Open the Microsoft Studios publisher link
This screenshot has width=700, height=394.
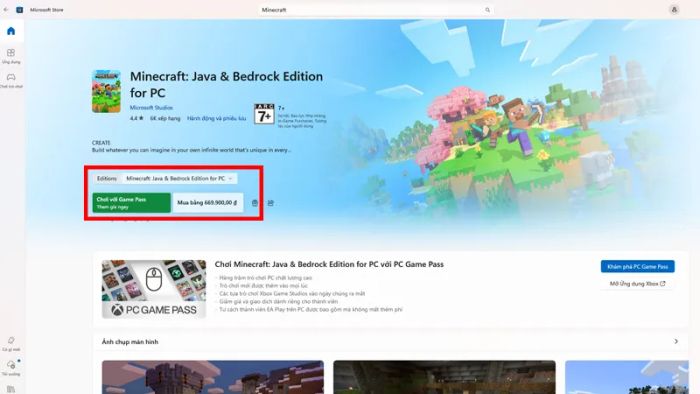[x=151, y=108]
